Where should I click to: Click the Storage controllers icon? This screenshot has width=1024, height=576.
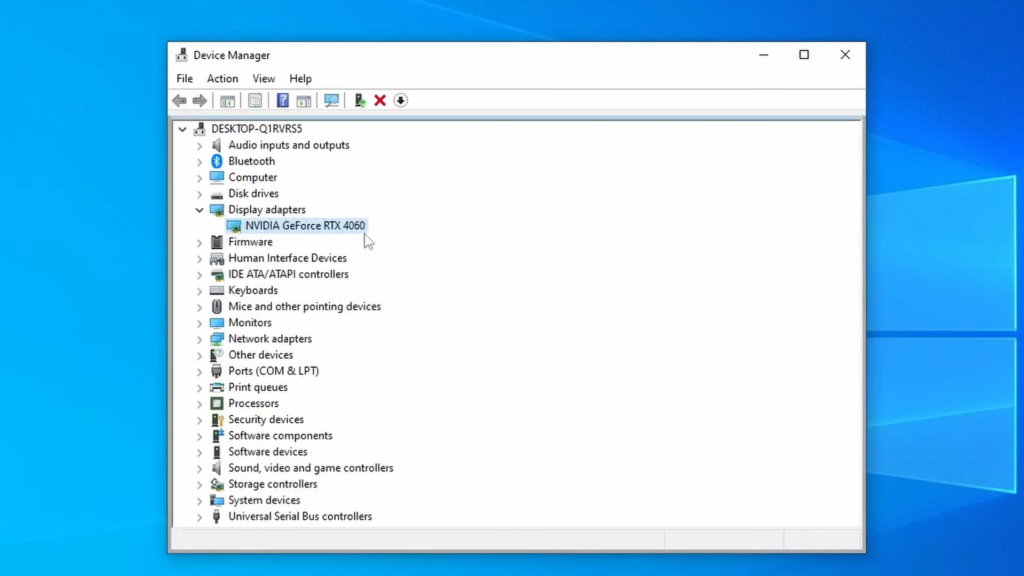click(217, 485)
